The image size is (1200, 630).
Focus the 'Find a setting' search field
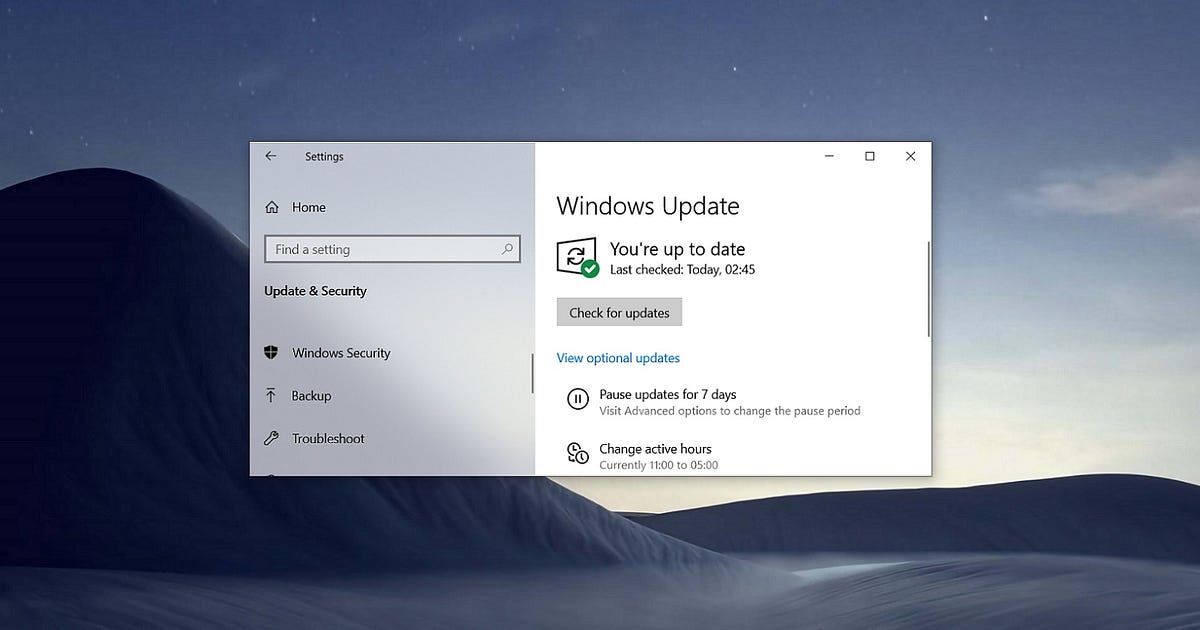(380, 249)
